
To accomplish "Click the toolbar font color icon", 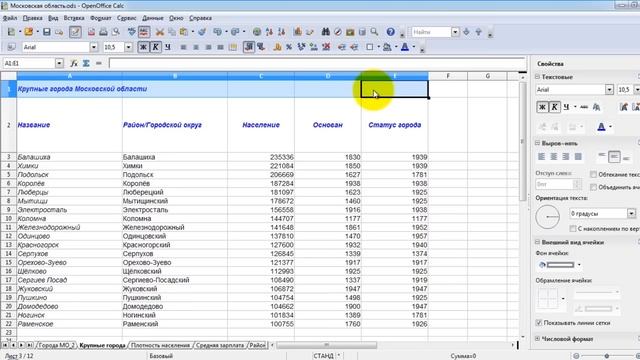I will (x=404, y=47).
